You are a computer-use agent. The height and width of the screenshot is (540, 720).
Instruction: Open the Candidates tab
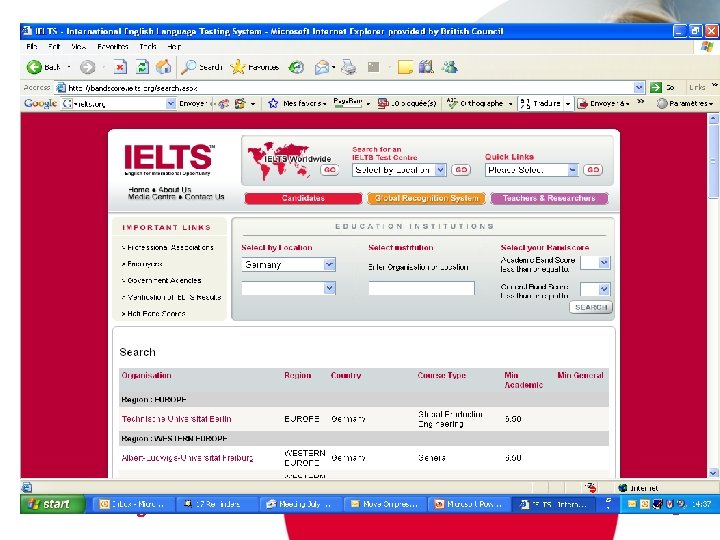[303, 198]
